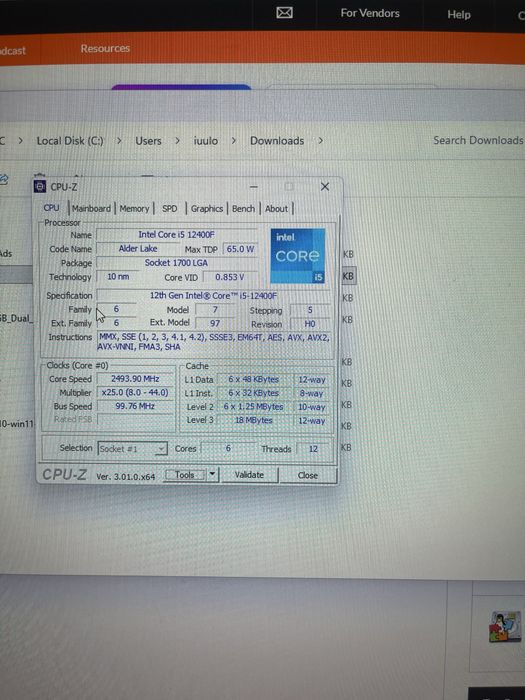Click the share icon in the Explorer toolbar
Screen dimensions: 525x700
(4, 180)
